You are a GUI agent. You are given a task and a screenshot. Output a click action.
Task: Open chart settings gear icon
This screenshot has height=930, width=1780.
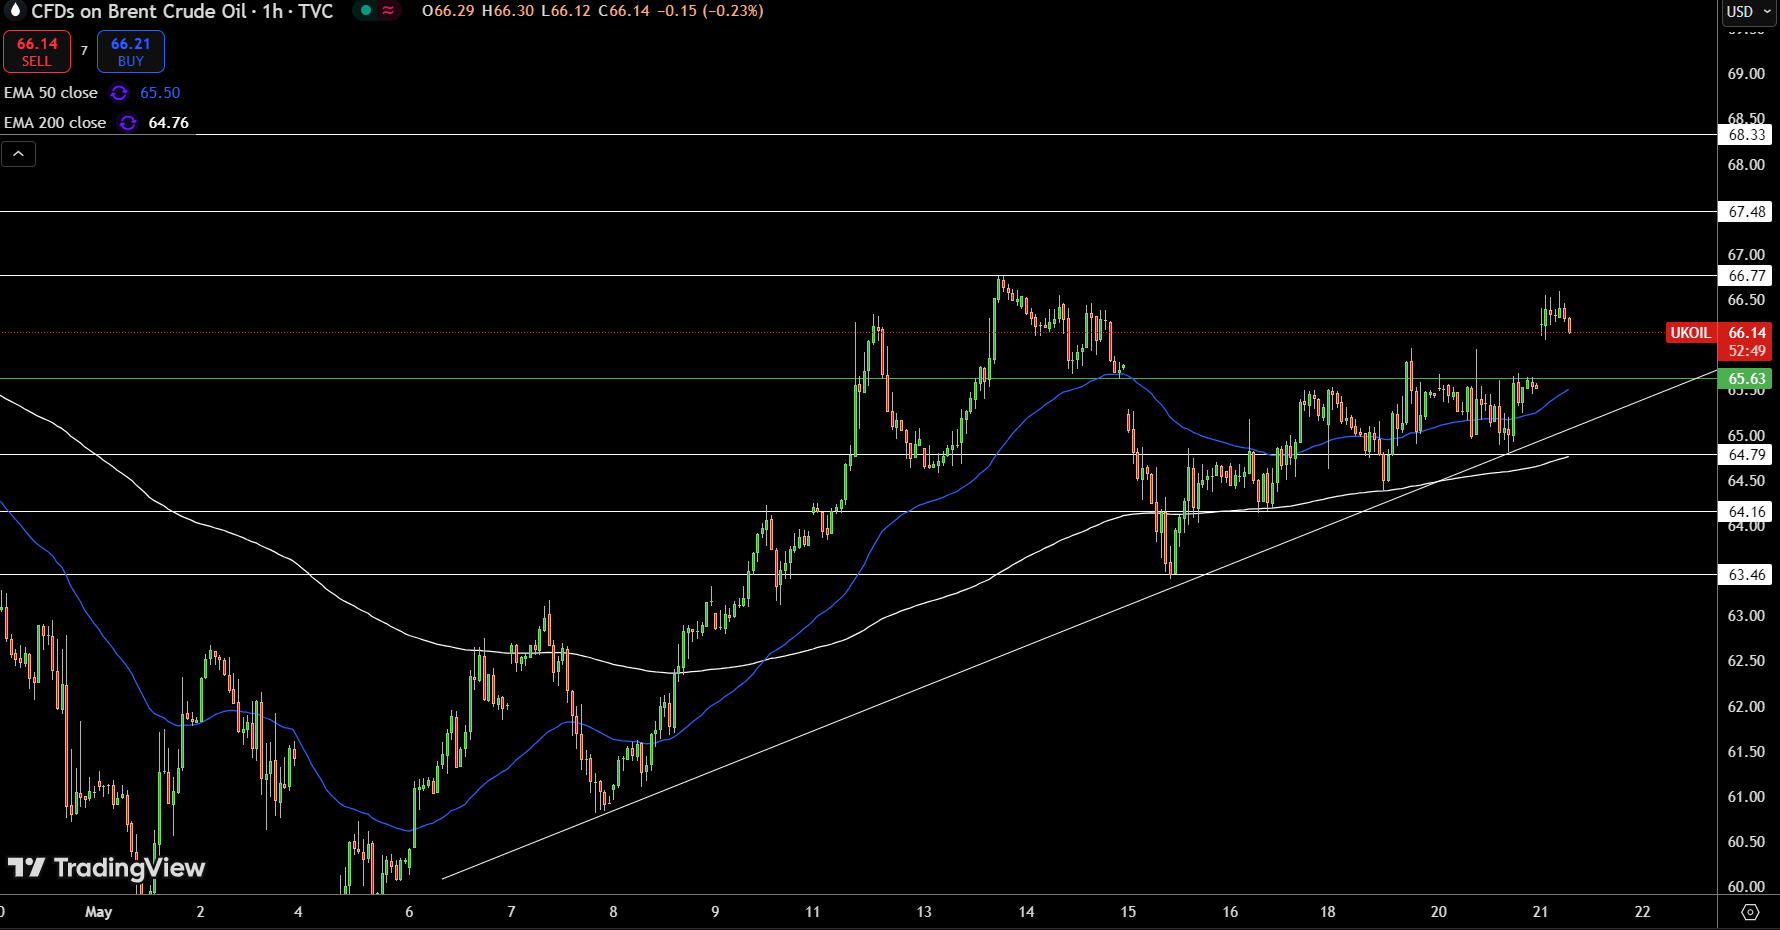[x=1750, y=912]
